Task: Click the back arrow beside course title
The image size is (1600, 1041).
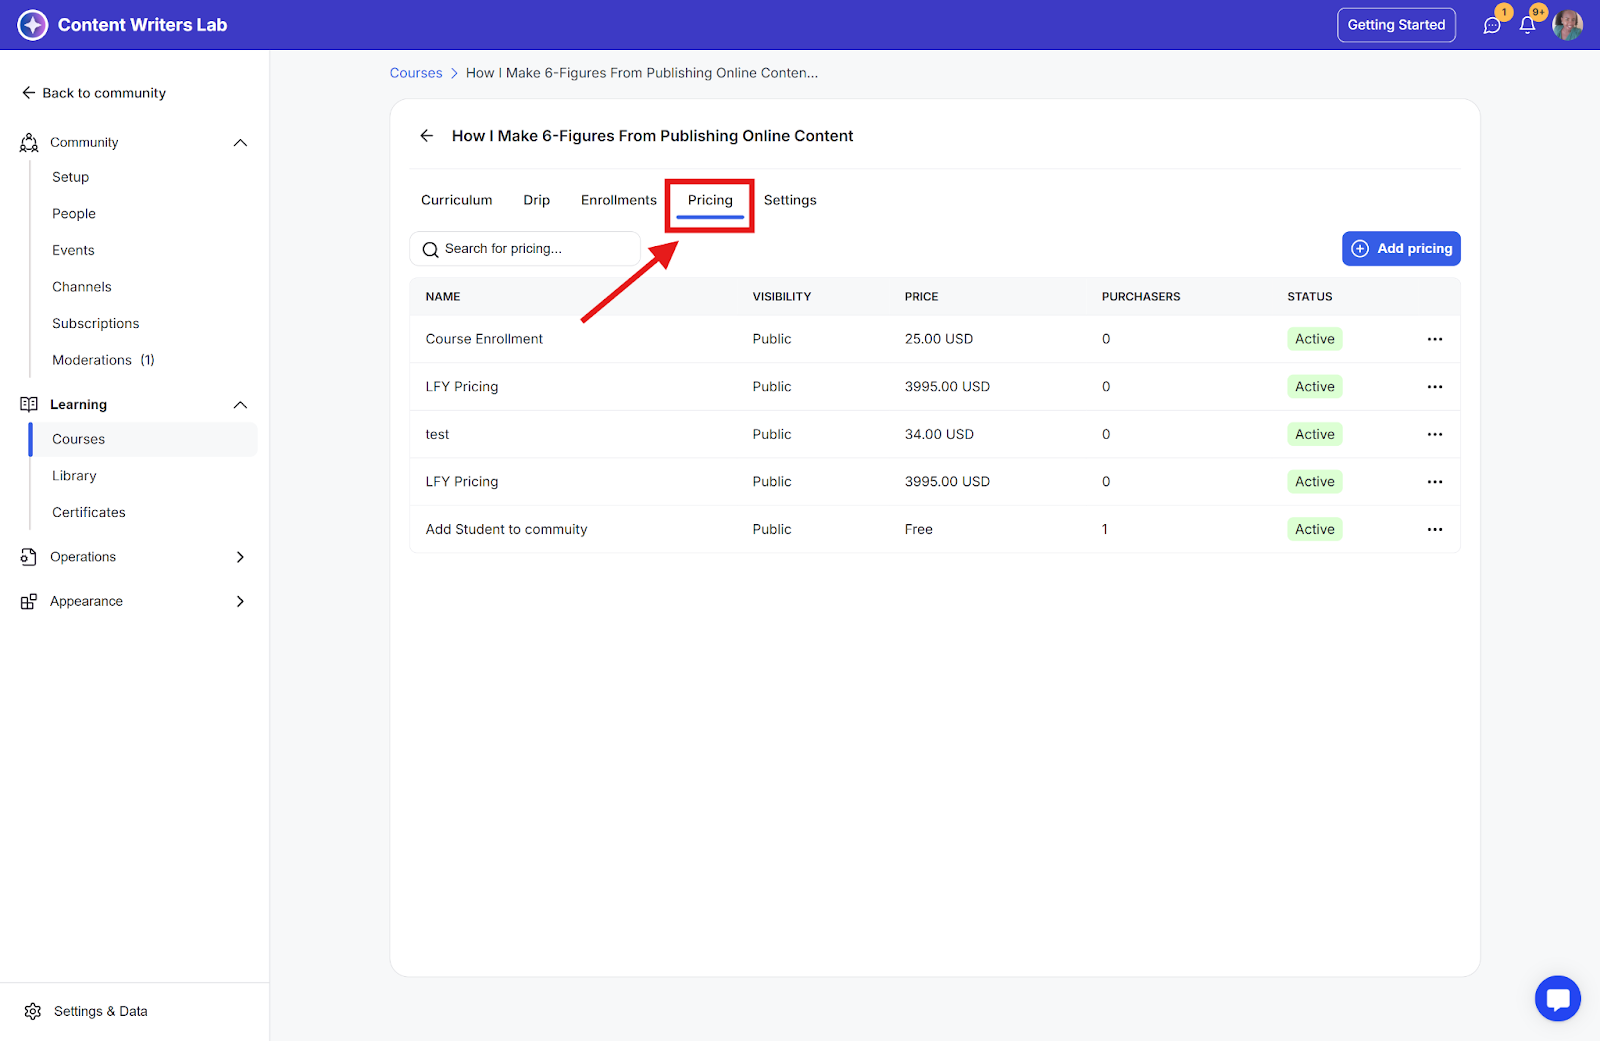Action: pyautogui.click(x=427, y=136)
